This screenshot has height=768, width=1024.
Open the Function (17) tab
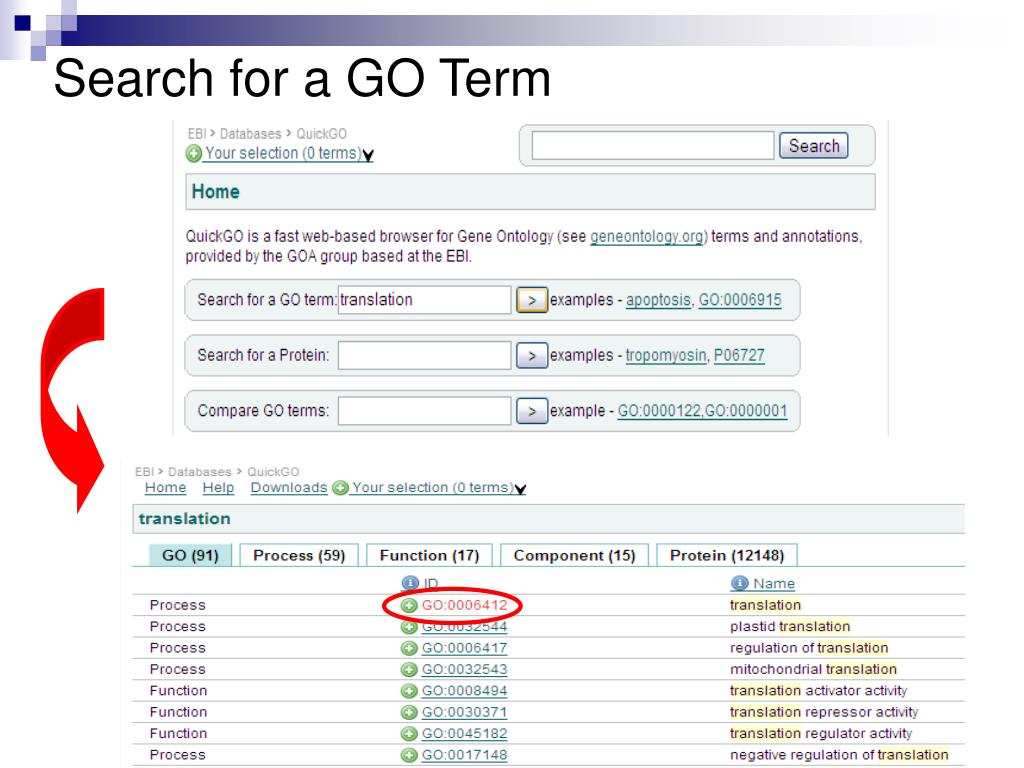click(430, 555)
